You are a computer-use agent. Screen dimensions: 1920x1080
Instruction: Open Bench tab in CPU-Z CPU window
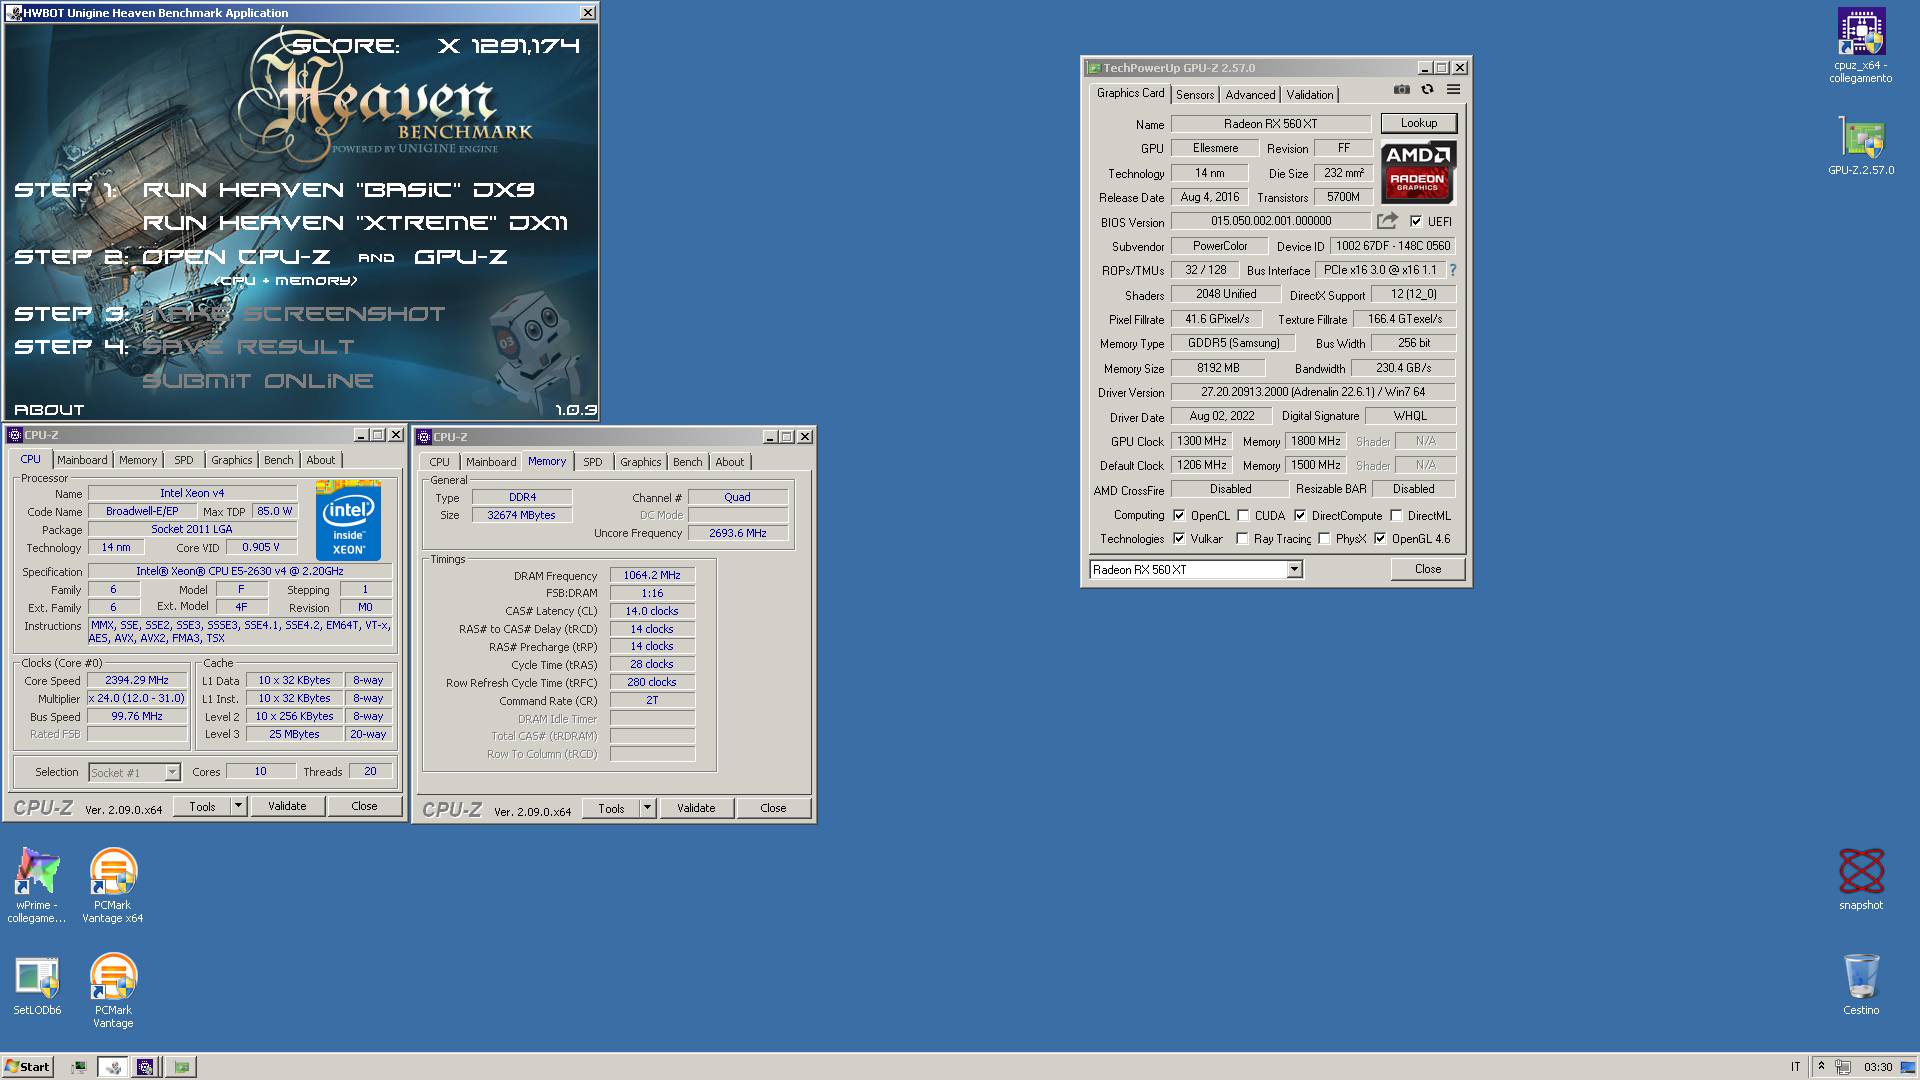(x=279, y=460)
